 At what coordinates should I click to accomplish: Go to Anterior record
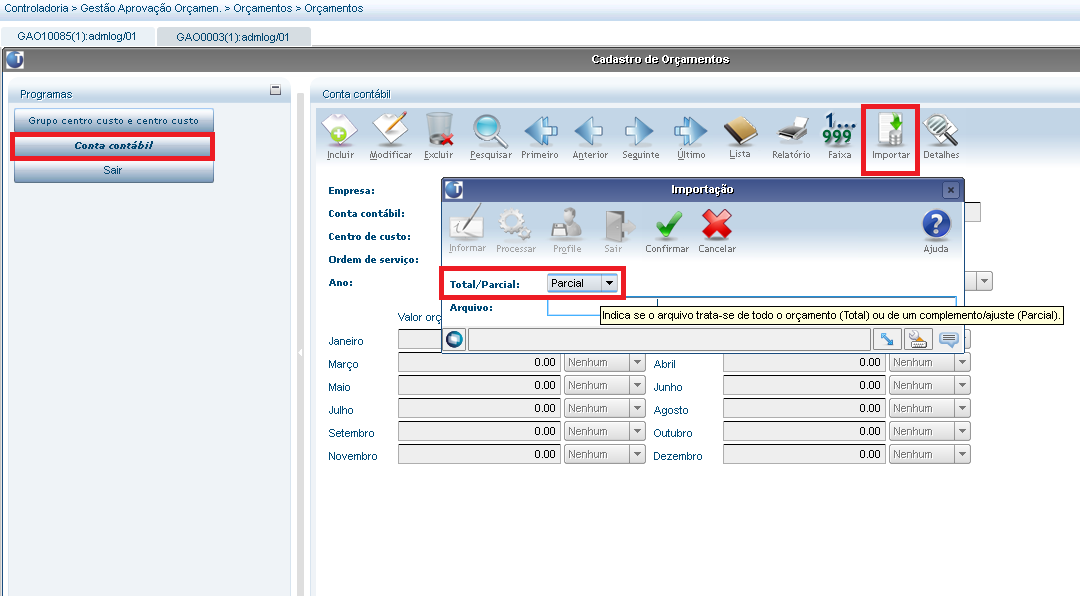pos(590,136)
